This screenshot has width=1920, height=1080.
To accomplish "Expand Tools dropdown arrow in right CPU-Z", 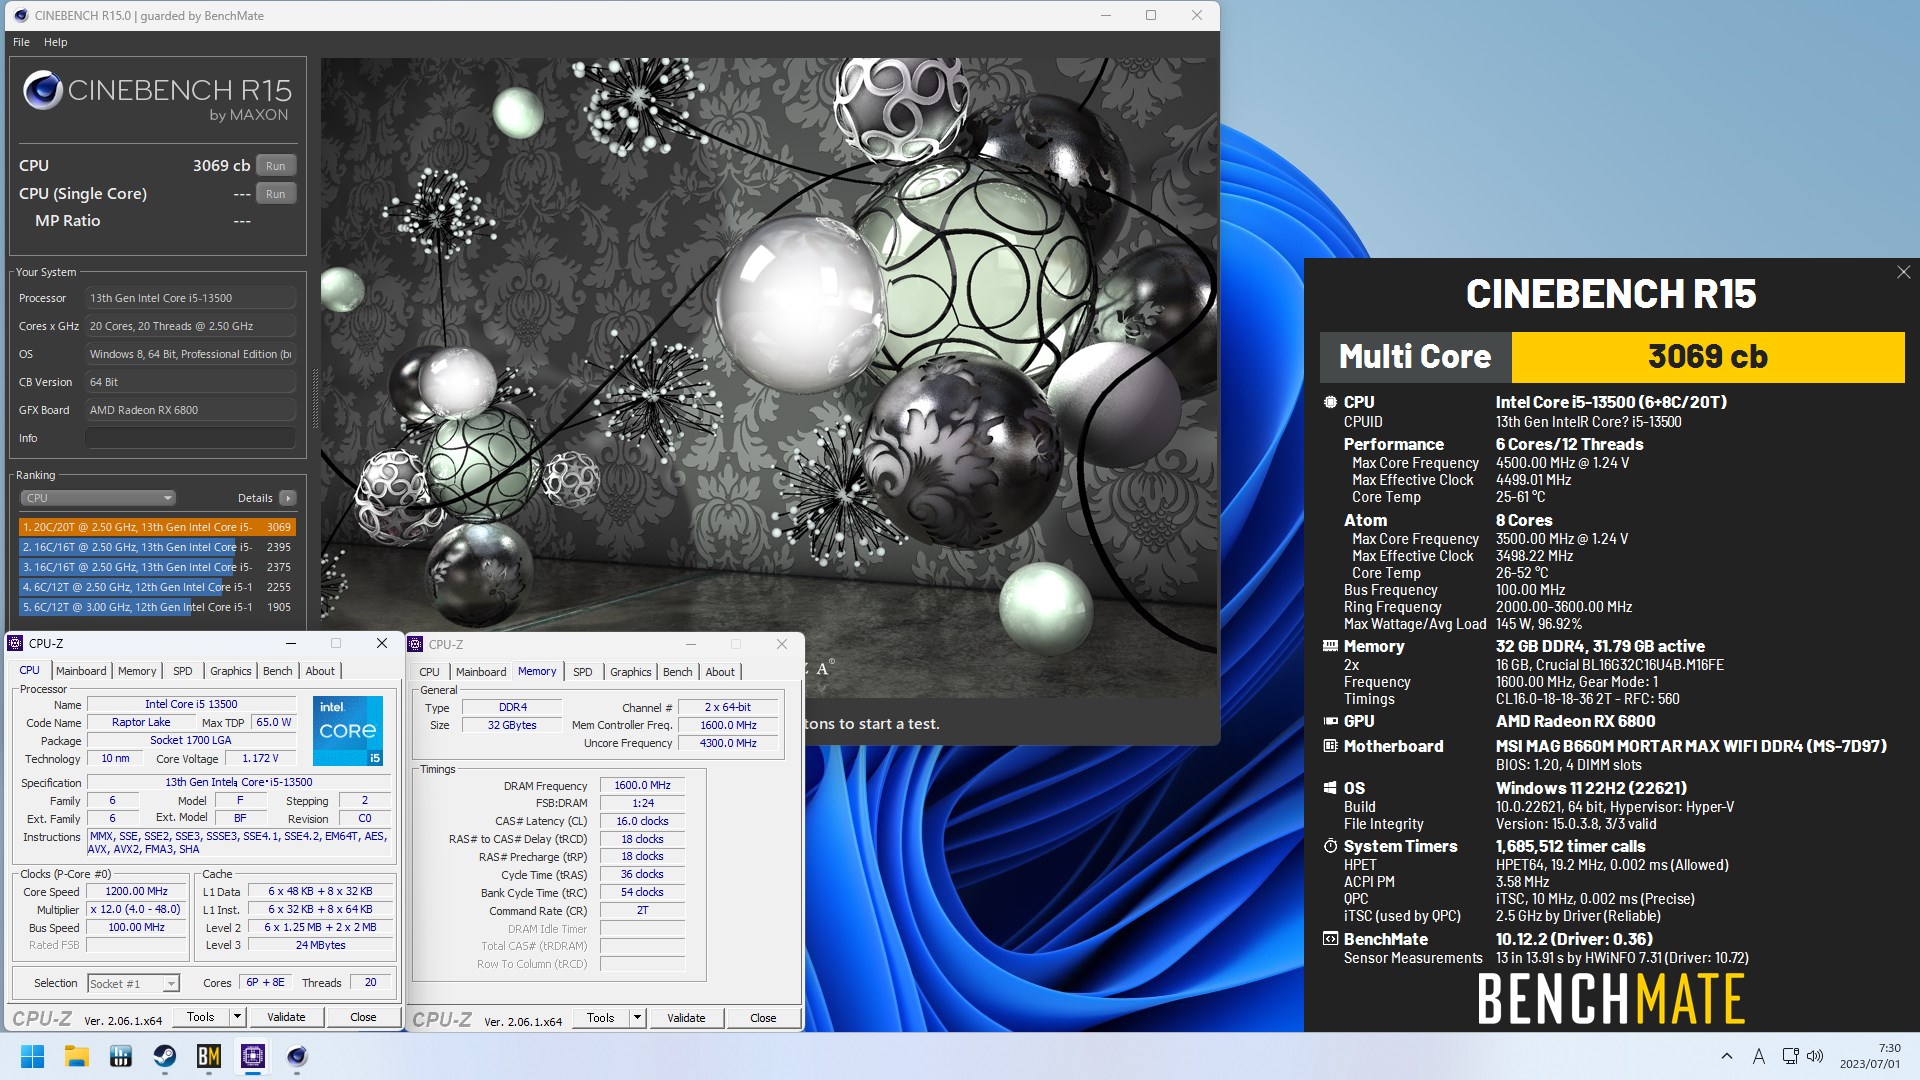I will pyautogui.click(x=638, y=1018).
